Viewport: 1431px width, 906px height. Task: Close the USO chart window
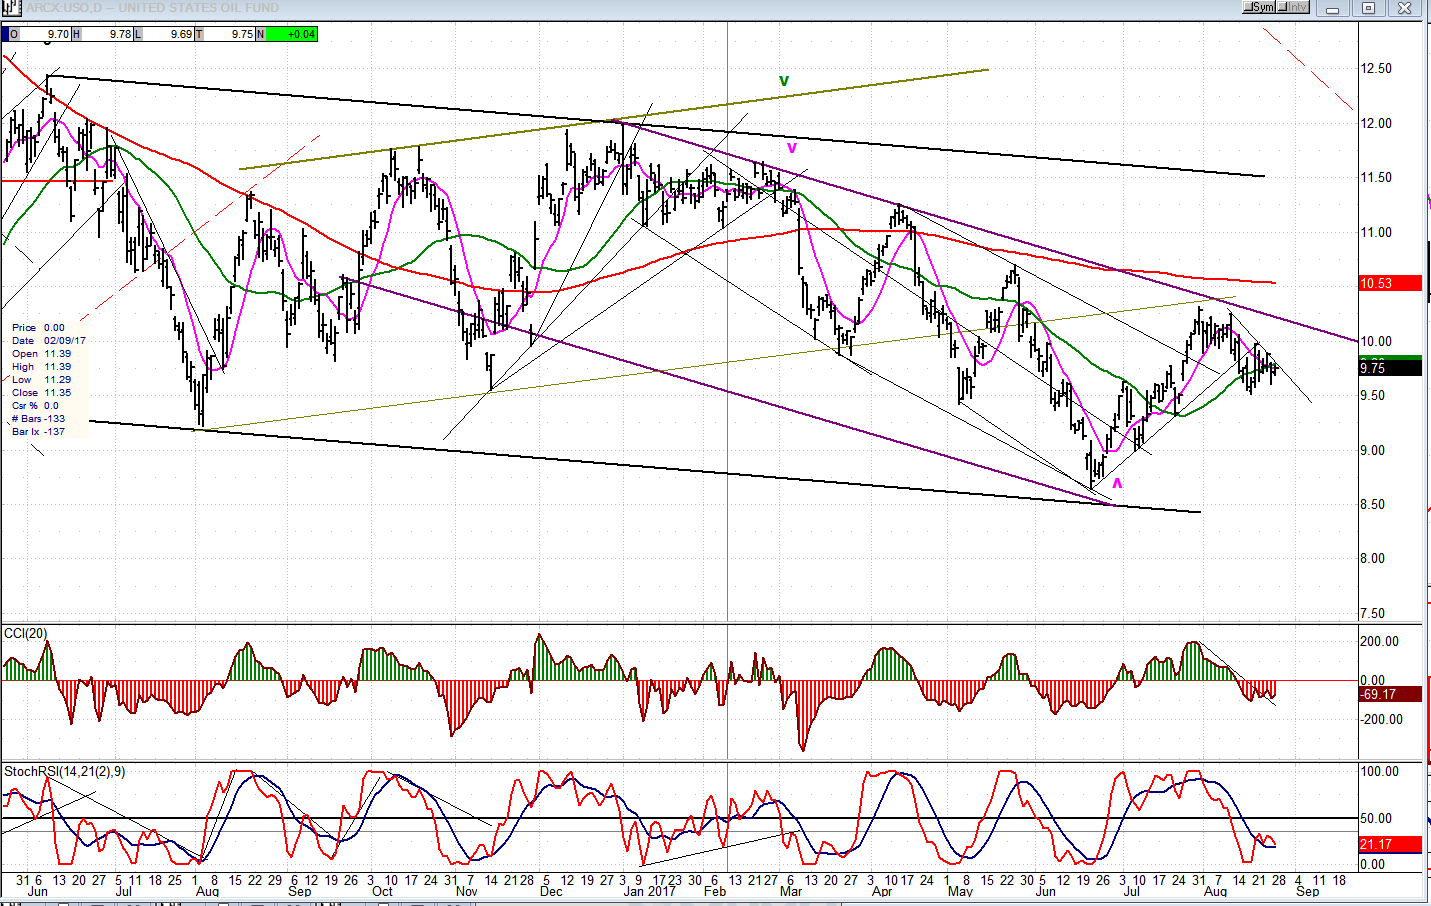pyautogui.click(x=1404, y=9)
